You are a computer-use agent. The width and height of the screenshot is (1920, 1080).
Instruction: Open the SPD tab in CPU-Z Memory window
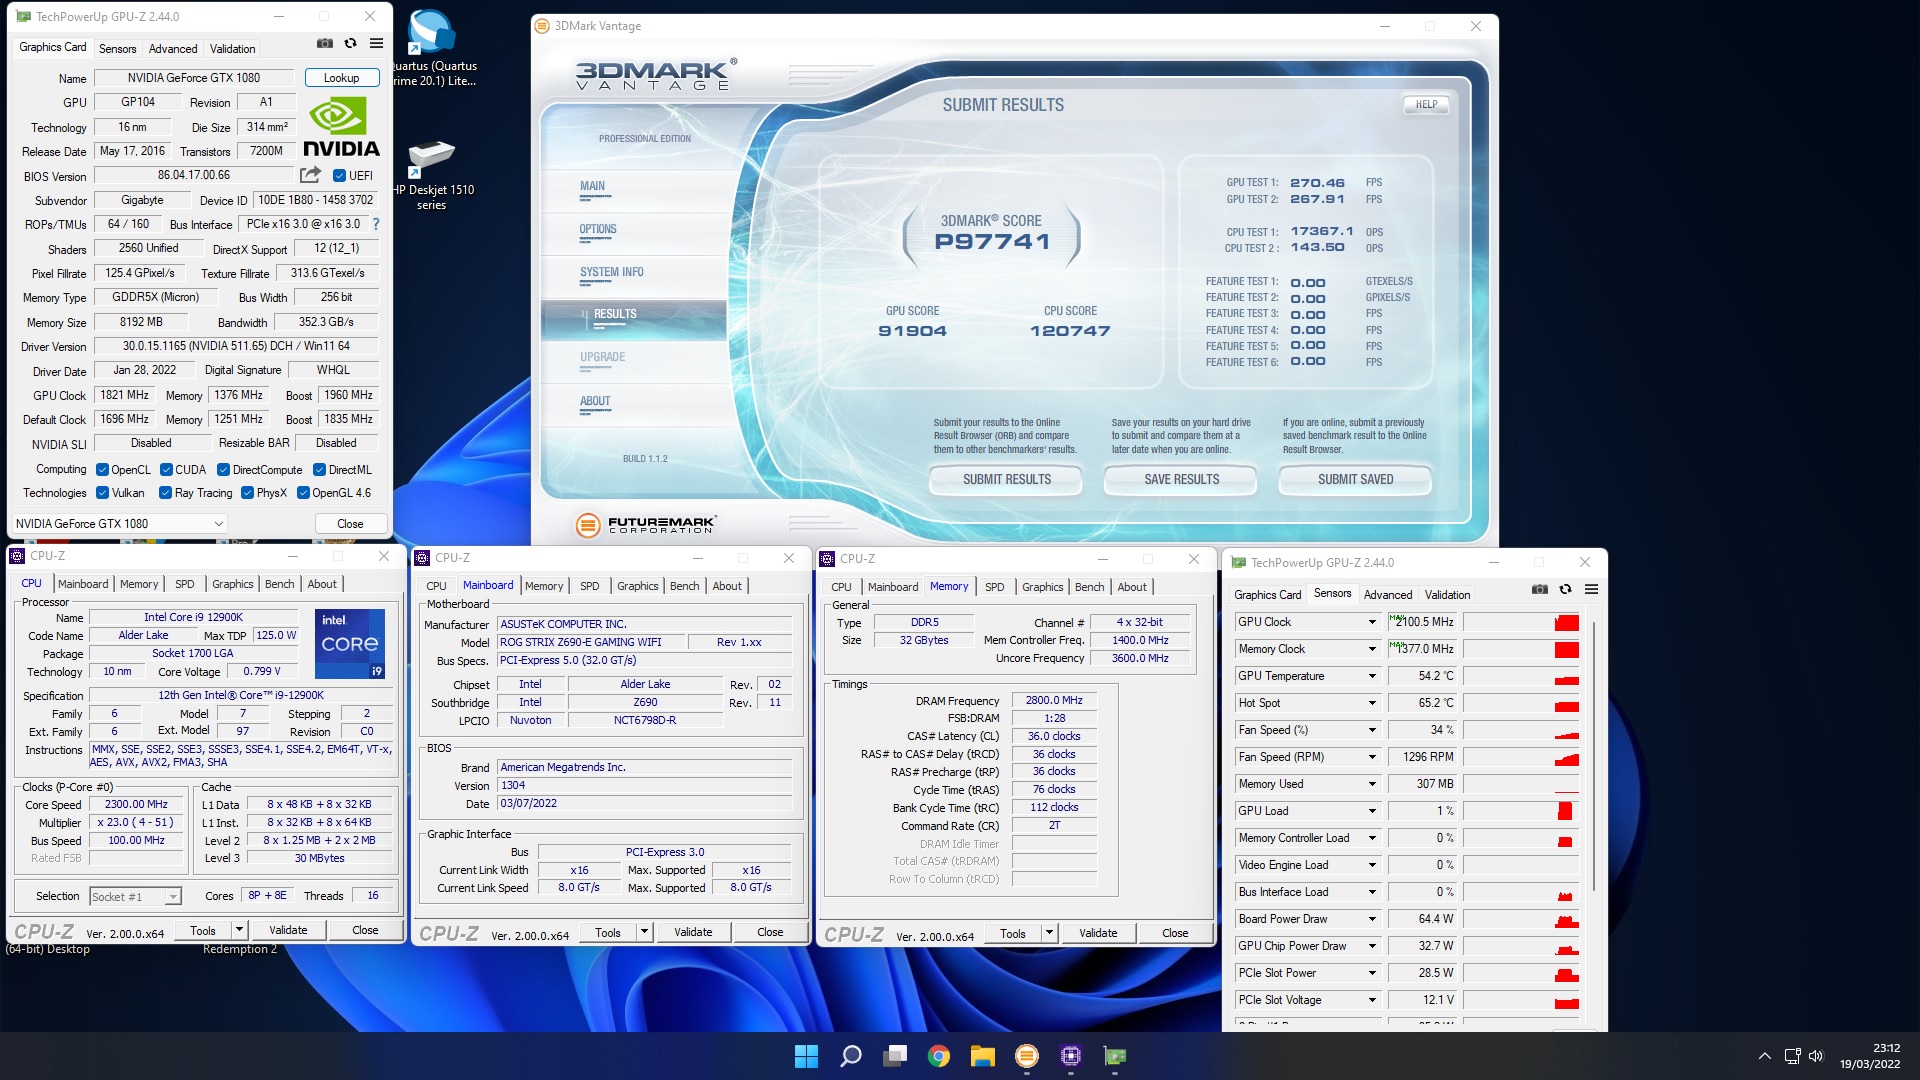994,587
